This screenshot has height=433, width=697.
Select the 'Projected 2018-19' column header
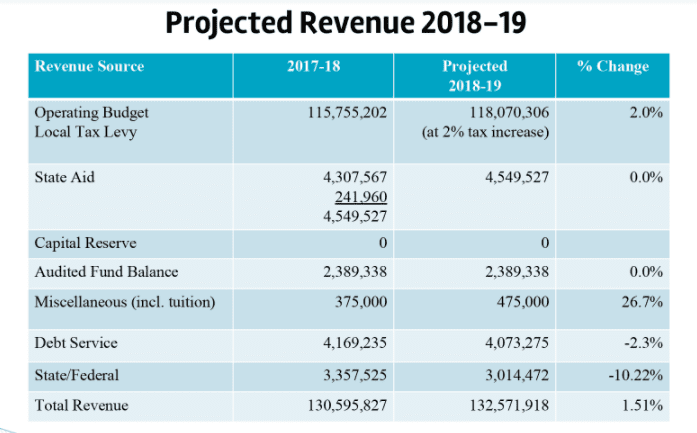point(475,76)
